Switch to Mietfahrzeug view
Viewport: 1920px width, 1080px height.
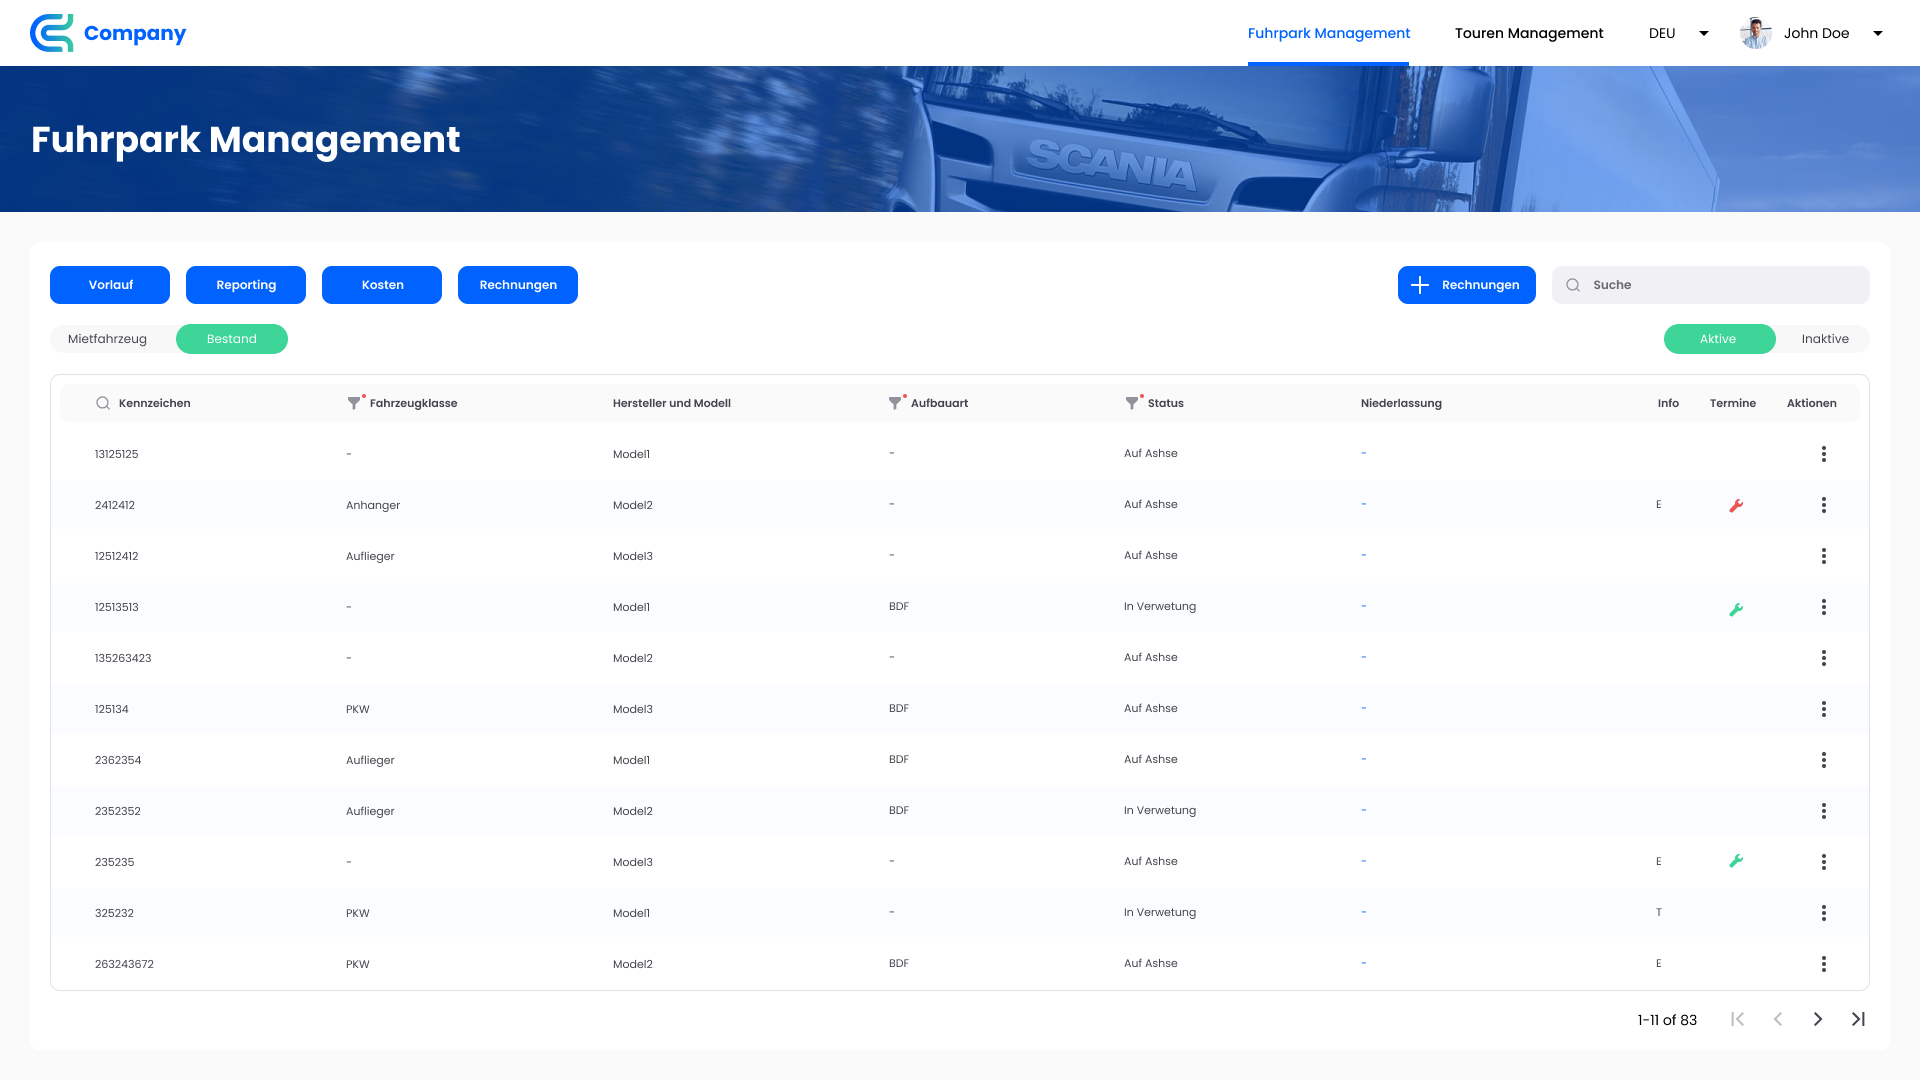point(107,339)
